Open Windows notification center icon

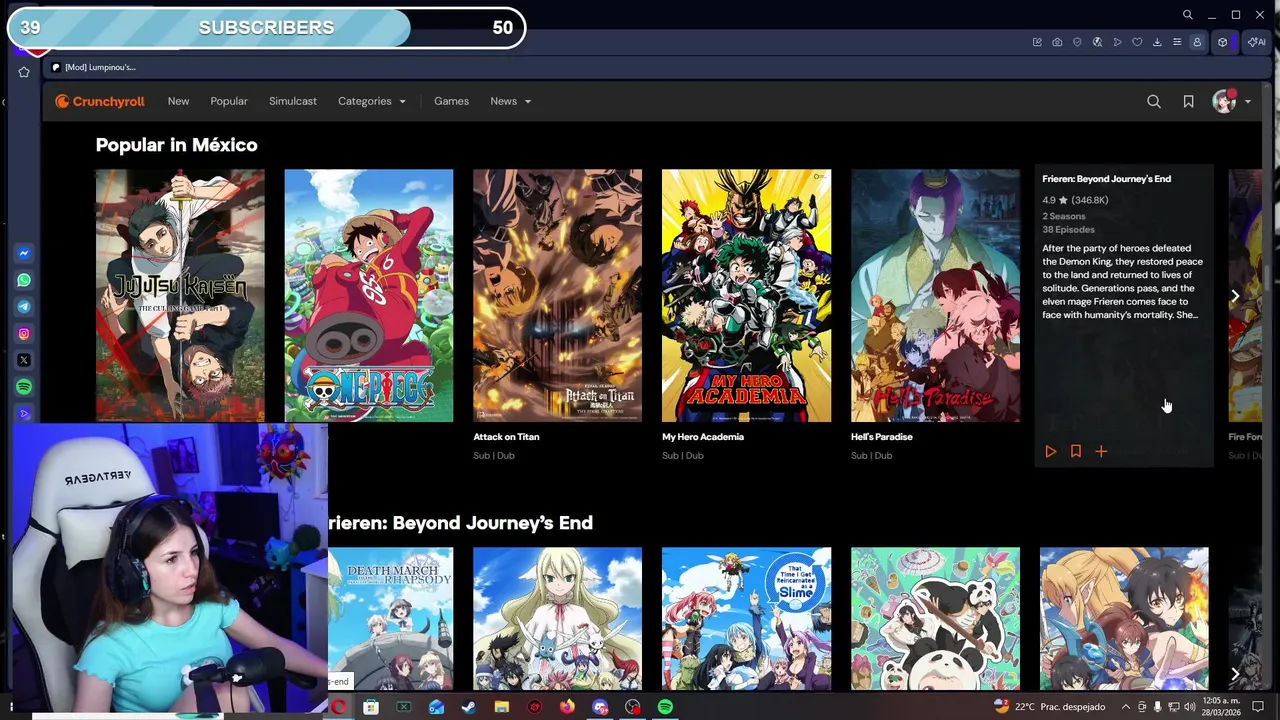click(x=1259, y=707)
